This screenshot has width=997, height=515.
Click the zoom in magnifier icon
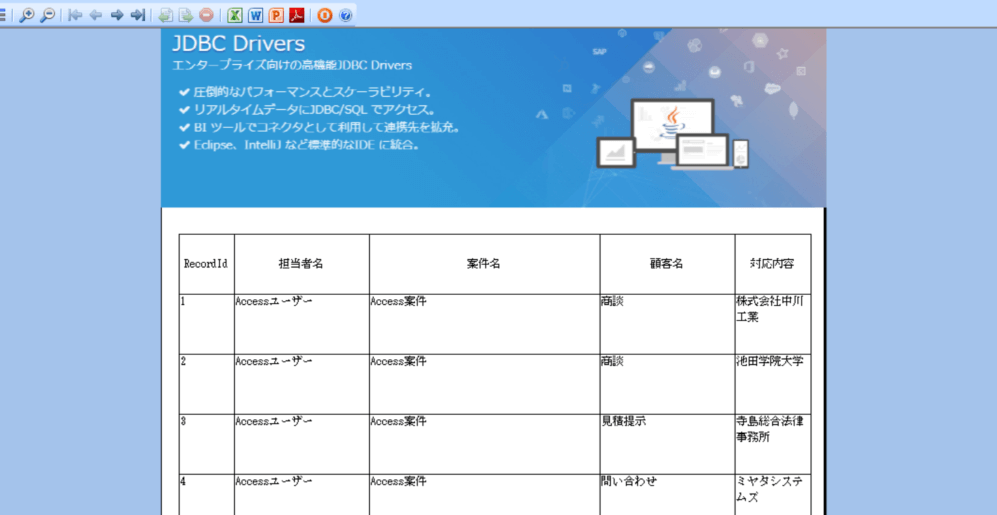click(27, 15)
